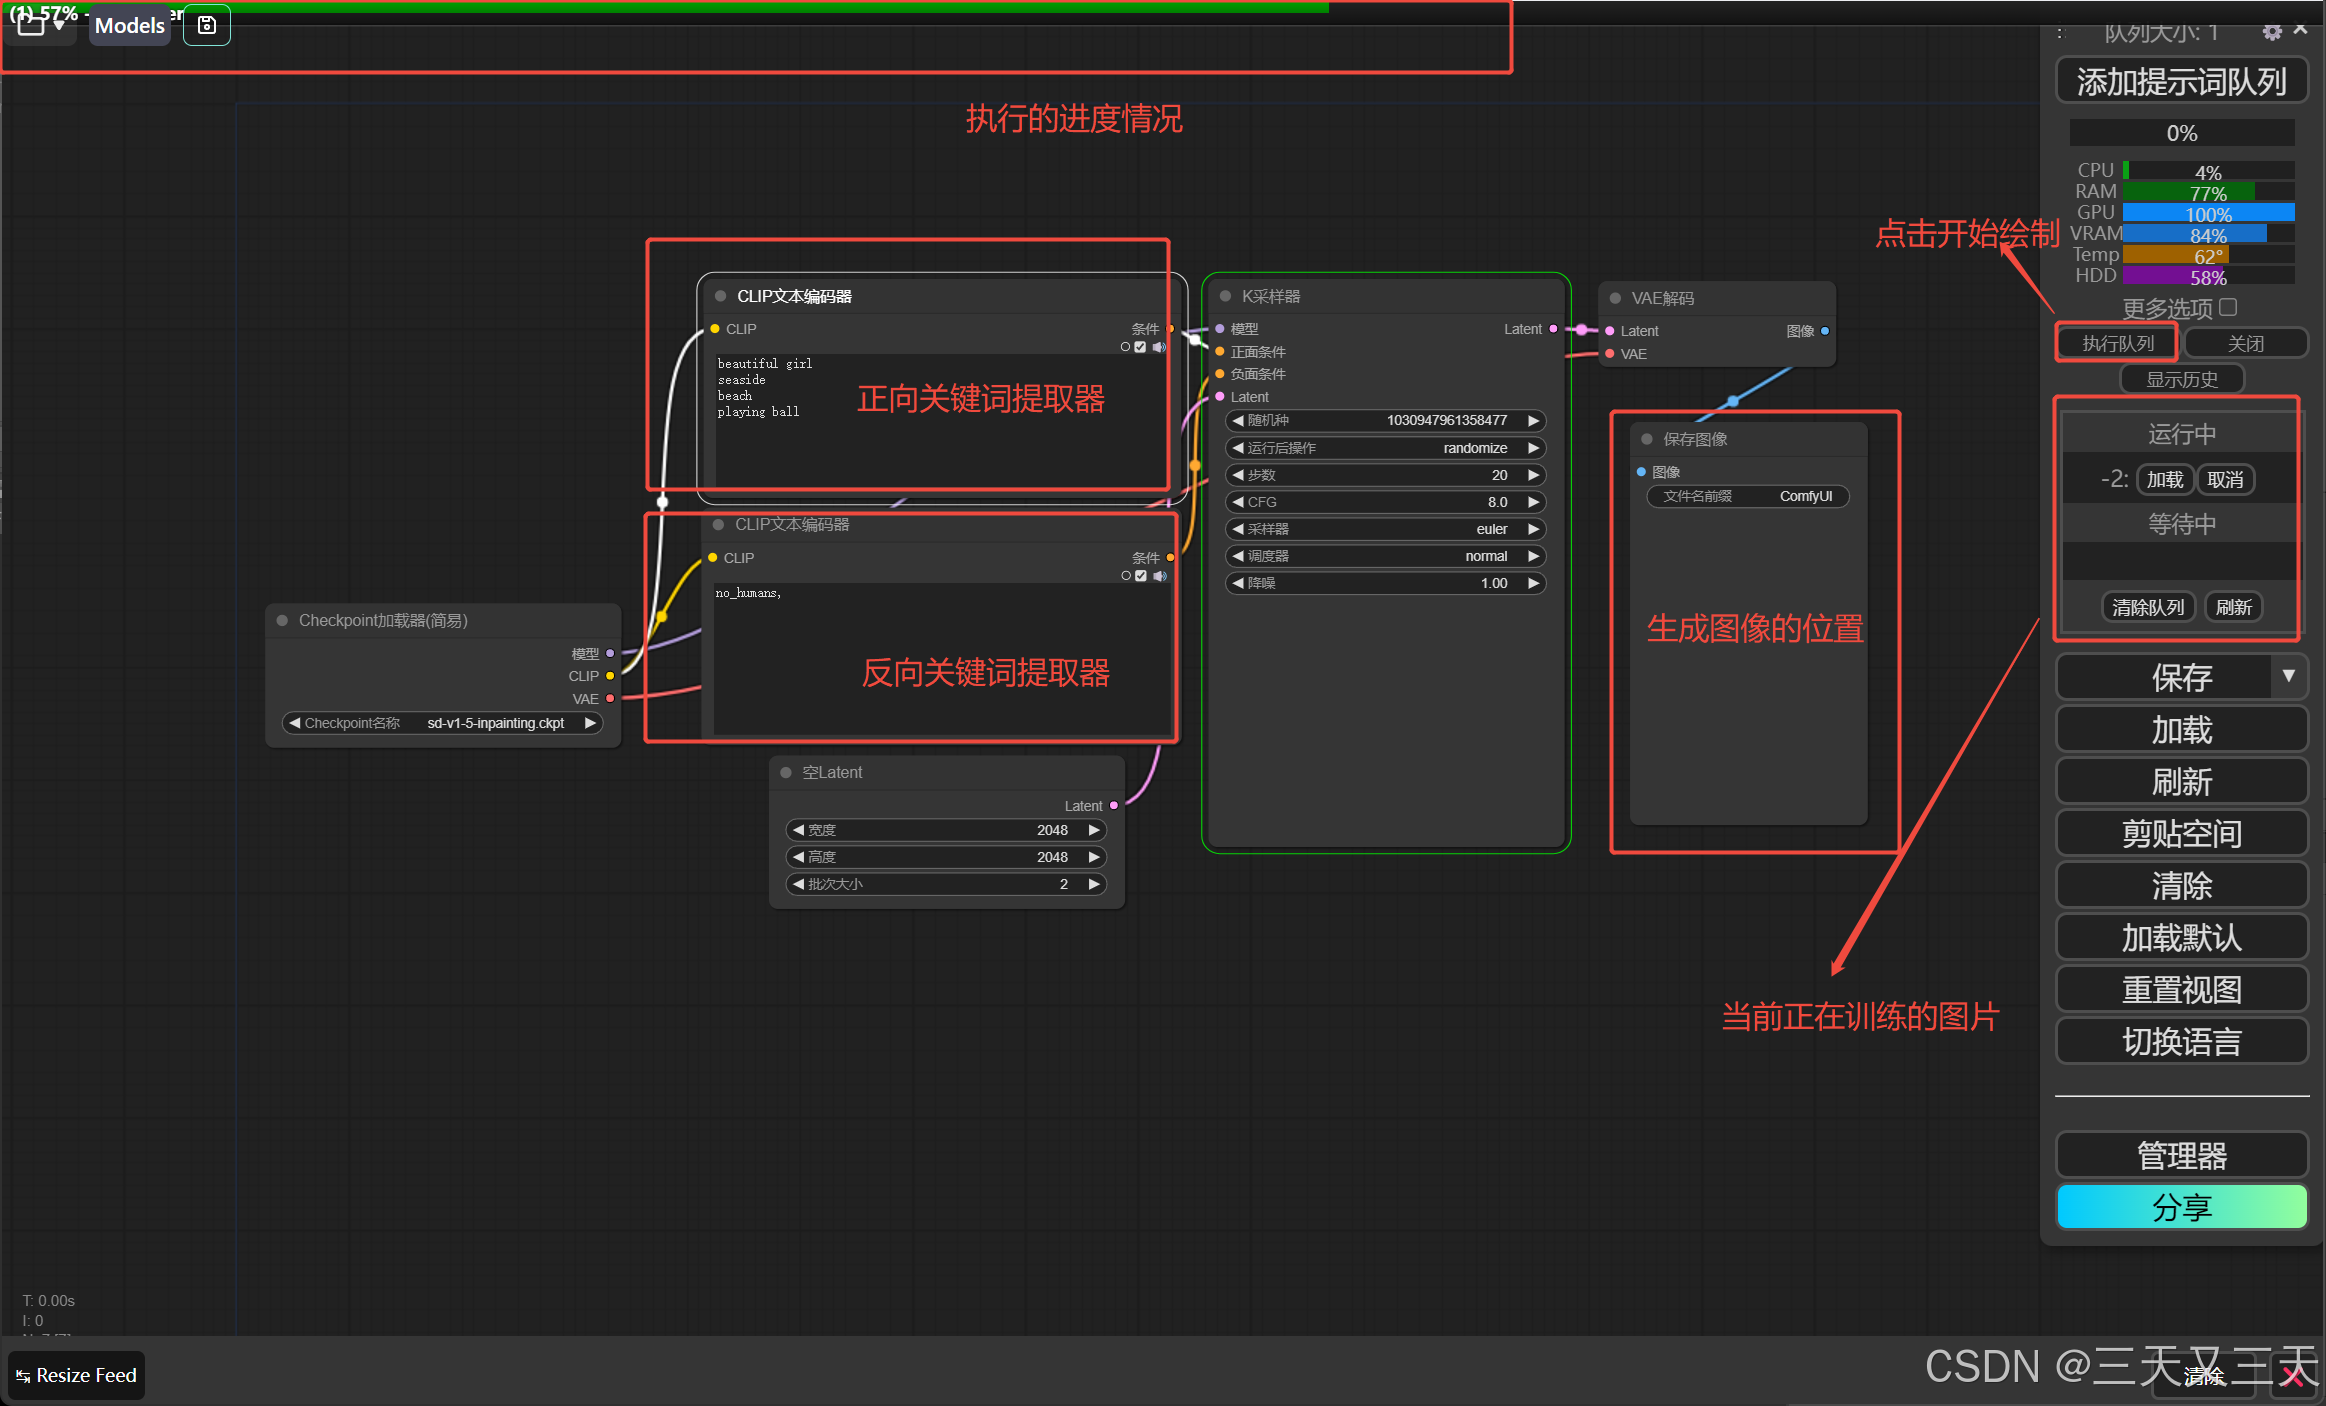Click 执行队列 to view queue

[2117, 343]
